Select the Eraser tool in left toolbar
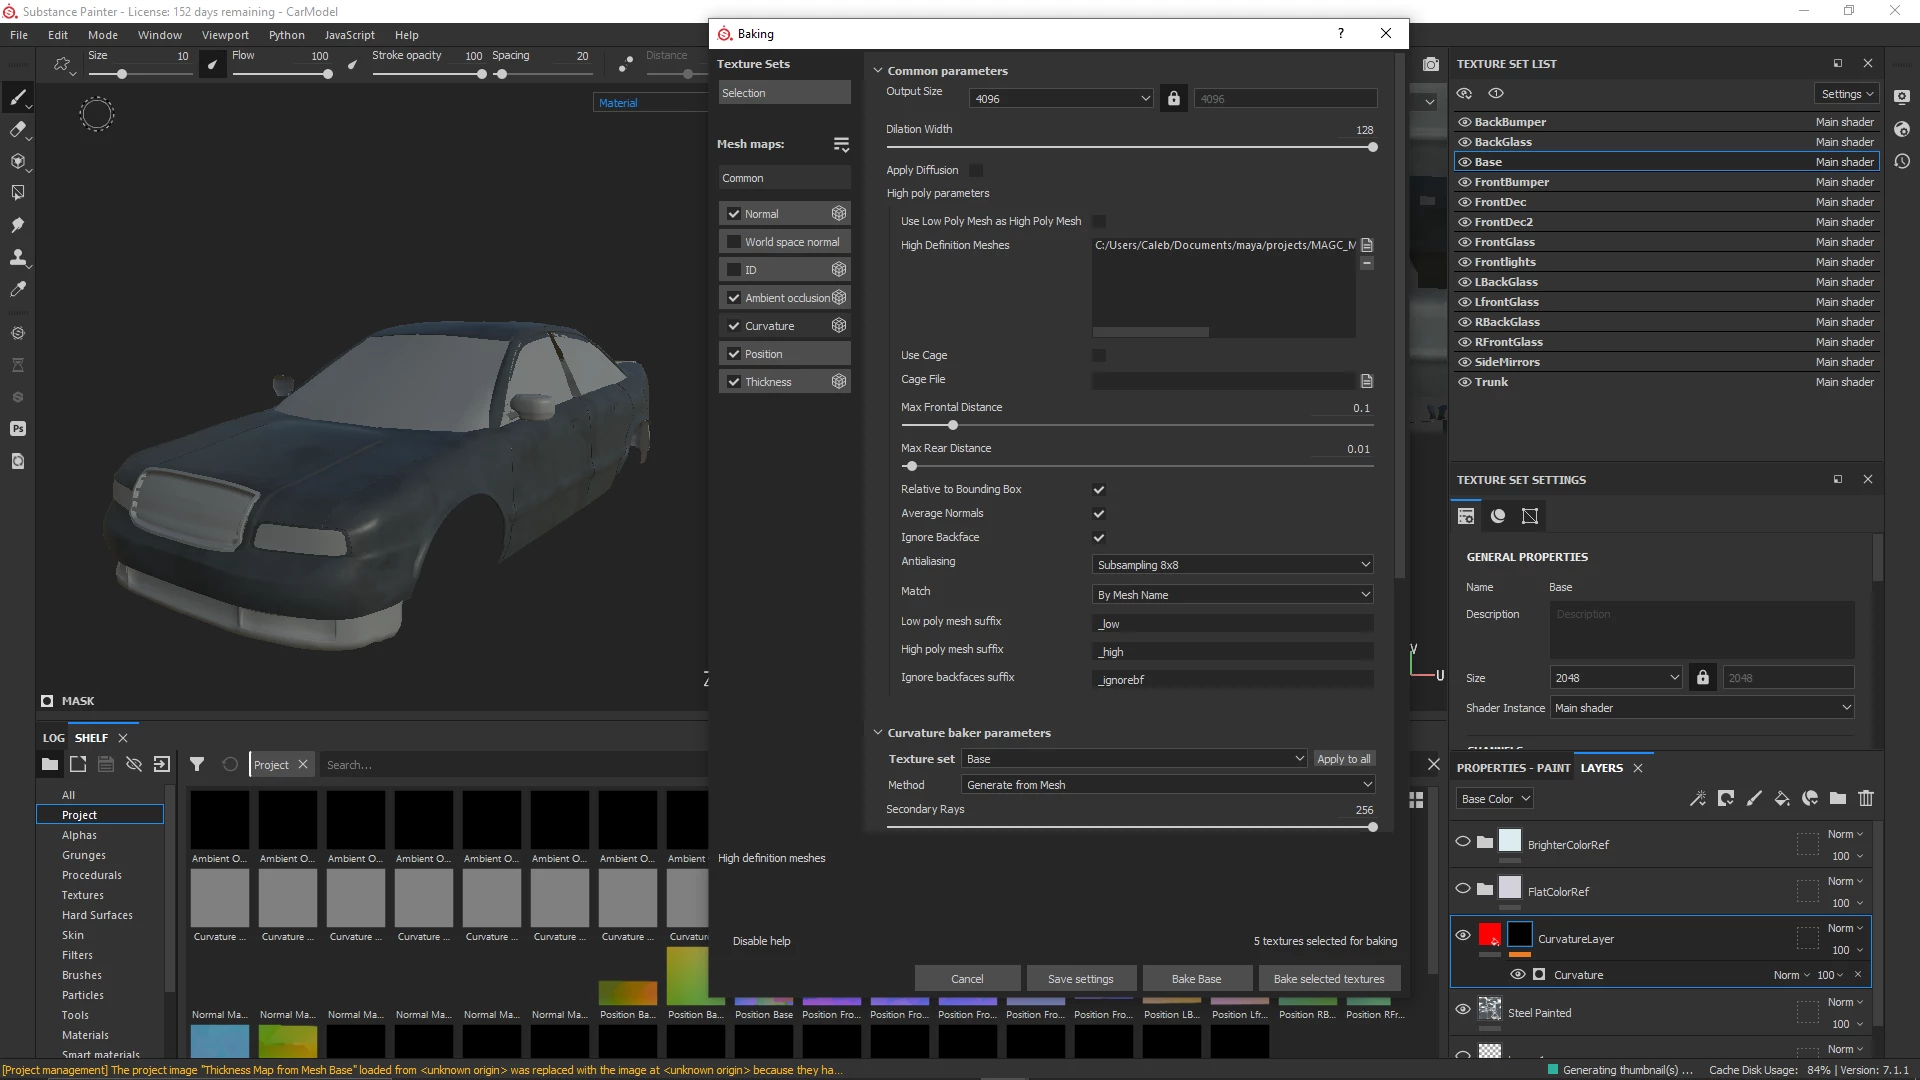This screenshot has width=1920, height=1080. (x=17, y=129)
